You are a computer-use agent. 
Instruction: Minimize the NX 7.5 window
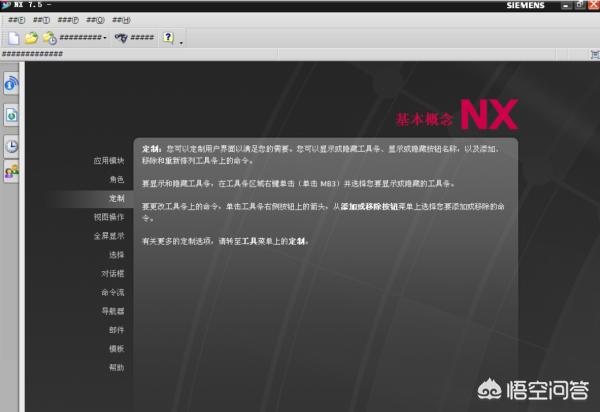(x=566, y=5)
